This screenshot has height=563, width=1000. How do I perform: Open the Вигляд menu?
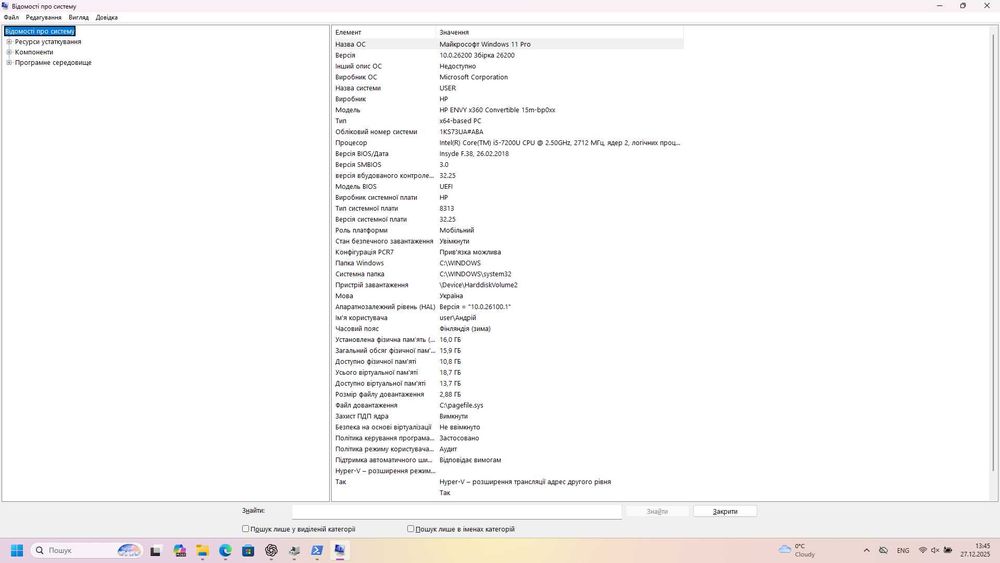(x=78, y=17)
